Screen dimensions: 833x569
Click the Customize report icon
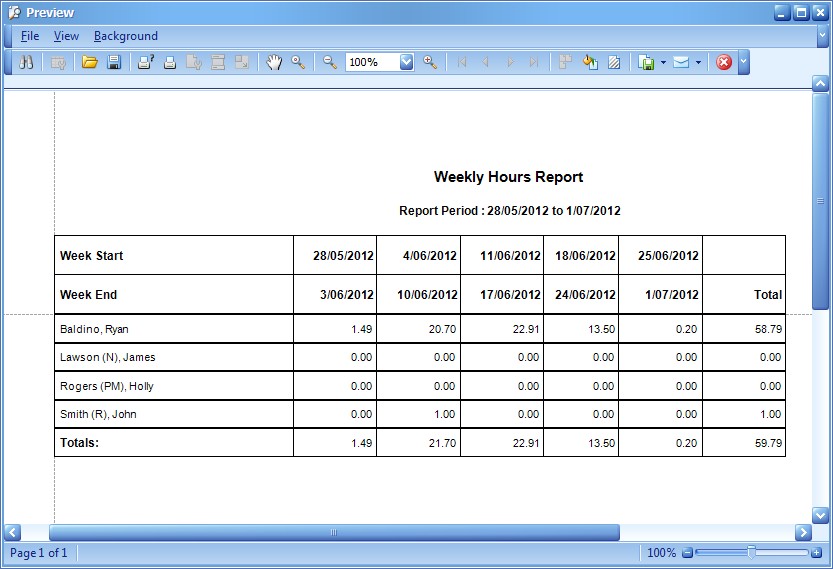58,62
